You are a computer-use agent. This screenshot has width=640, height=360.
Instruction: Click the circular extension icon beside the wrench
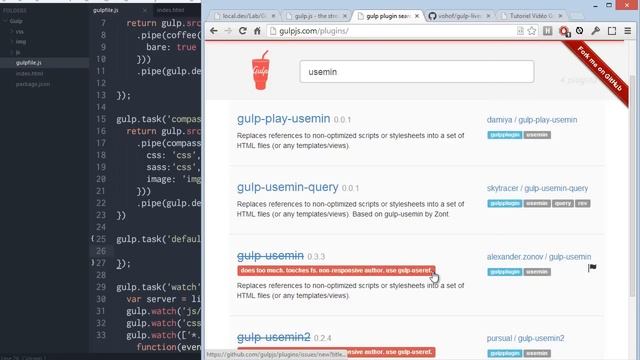pyautogui.click(x=580, y=31)
